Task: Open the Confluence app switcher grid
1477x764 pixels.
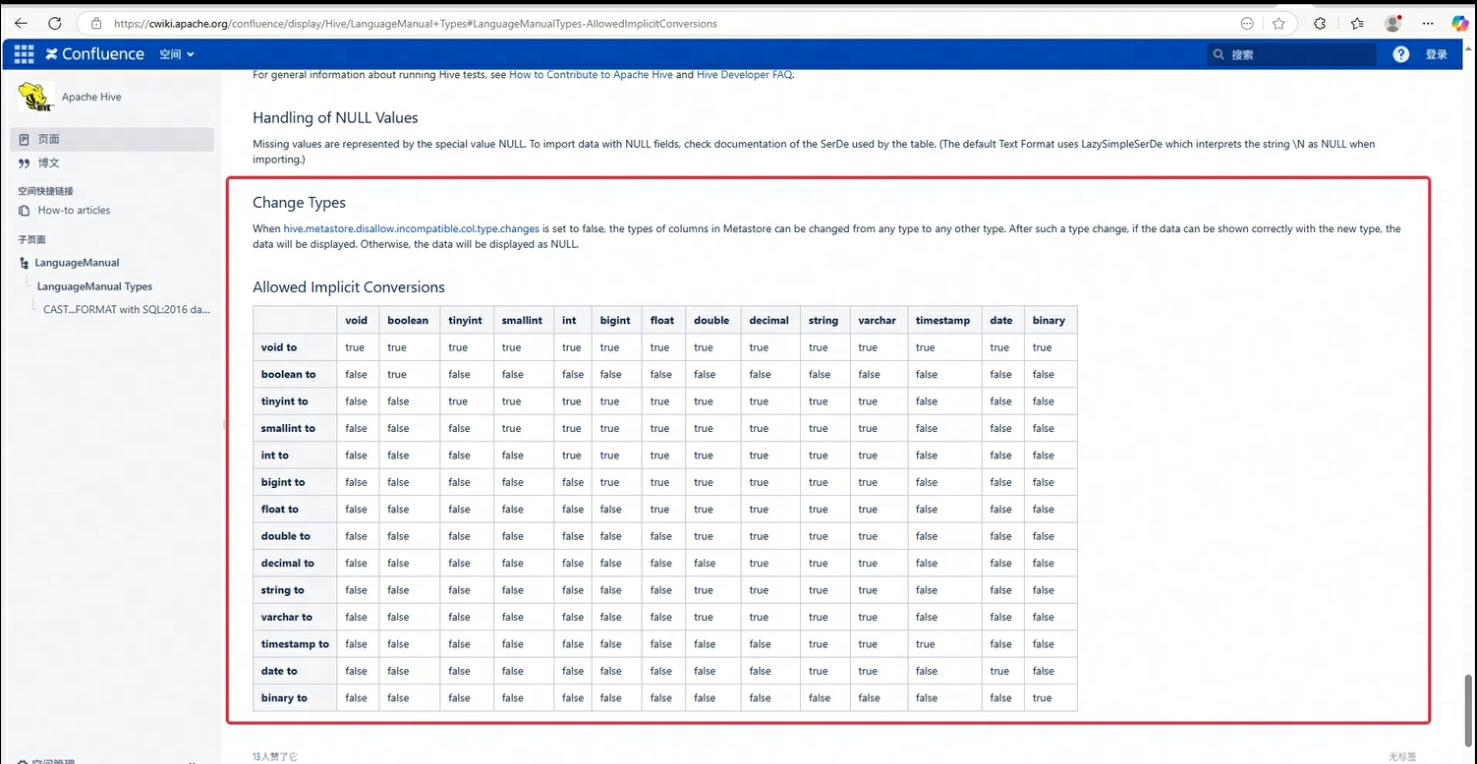Action: 24,54
